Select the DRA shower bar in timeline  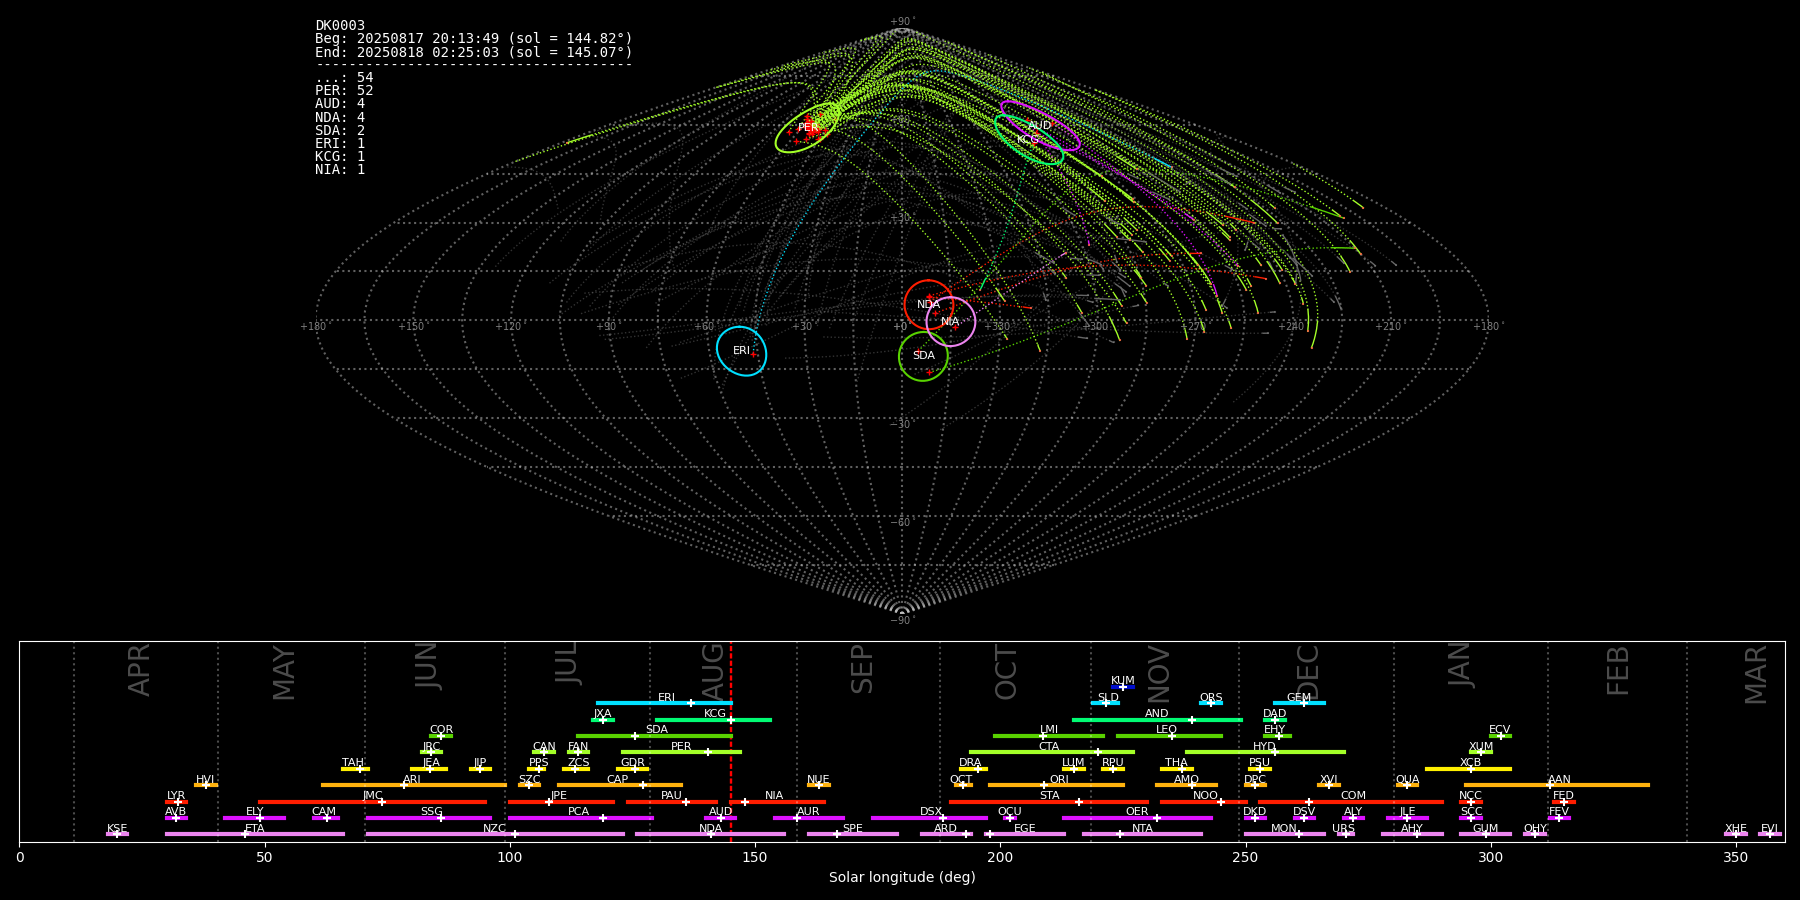tap(973, 769)
